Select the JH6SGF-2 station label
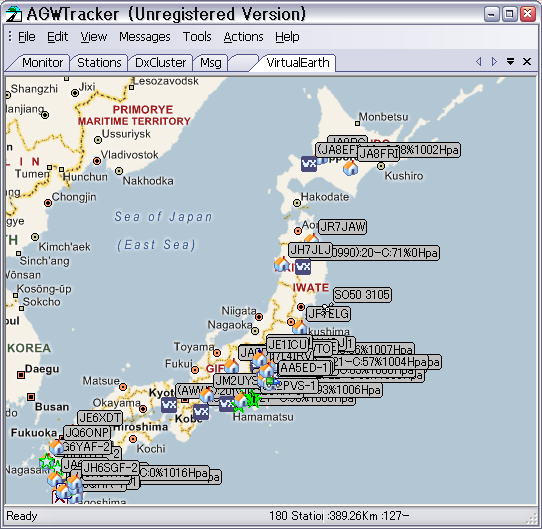Screen dimensions: 542x529 tap(110, 468)
